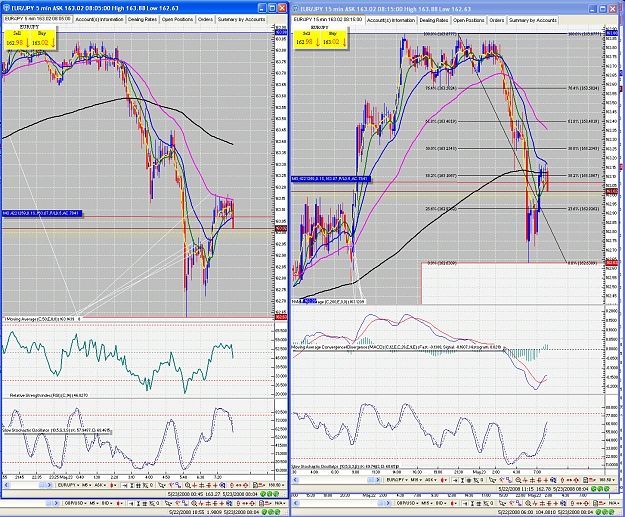The width and height of the screenshot is (625, 517).
Task: Toggle the grid icon in 5 min toolbar
Action: tap(138, 485)
